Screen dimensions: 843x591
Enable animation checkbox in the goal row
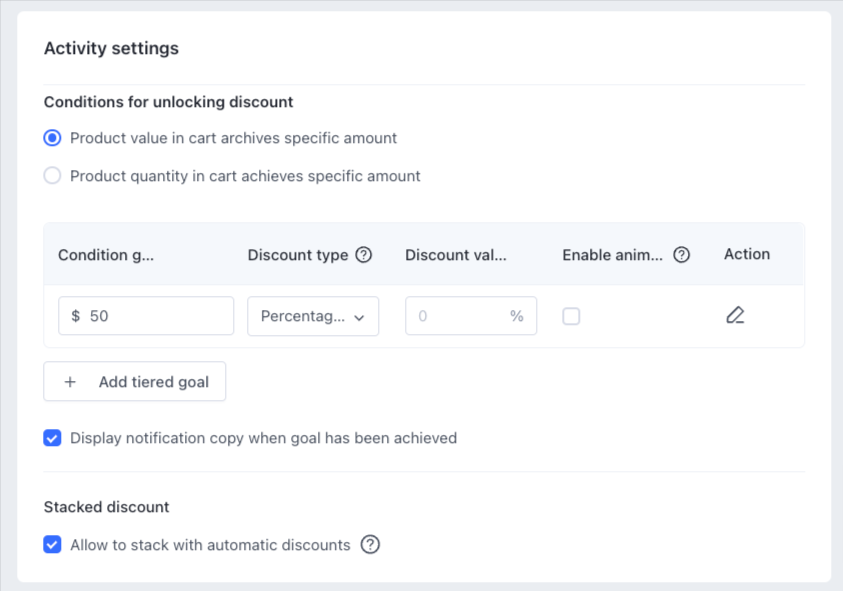tap(571, 316)
